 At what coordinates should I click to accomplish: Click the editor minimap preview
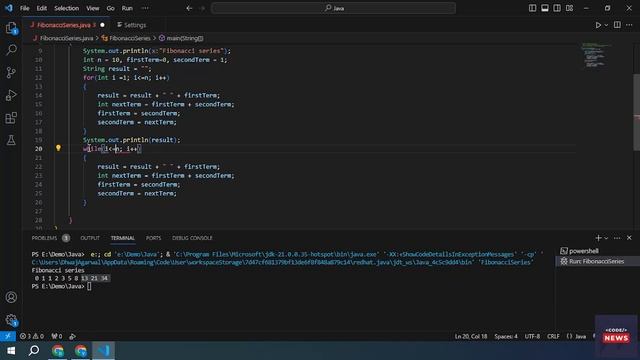pos(595,55)
